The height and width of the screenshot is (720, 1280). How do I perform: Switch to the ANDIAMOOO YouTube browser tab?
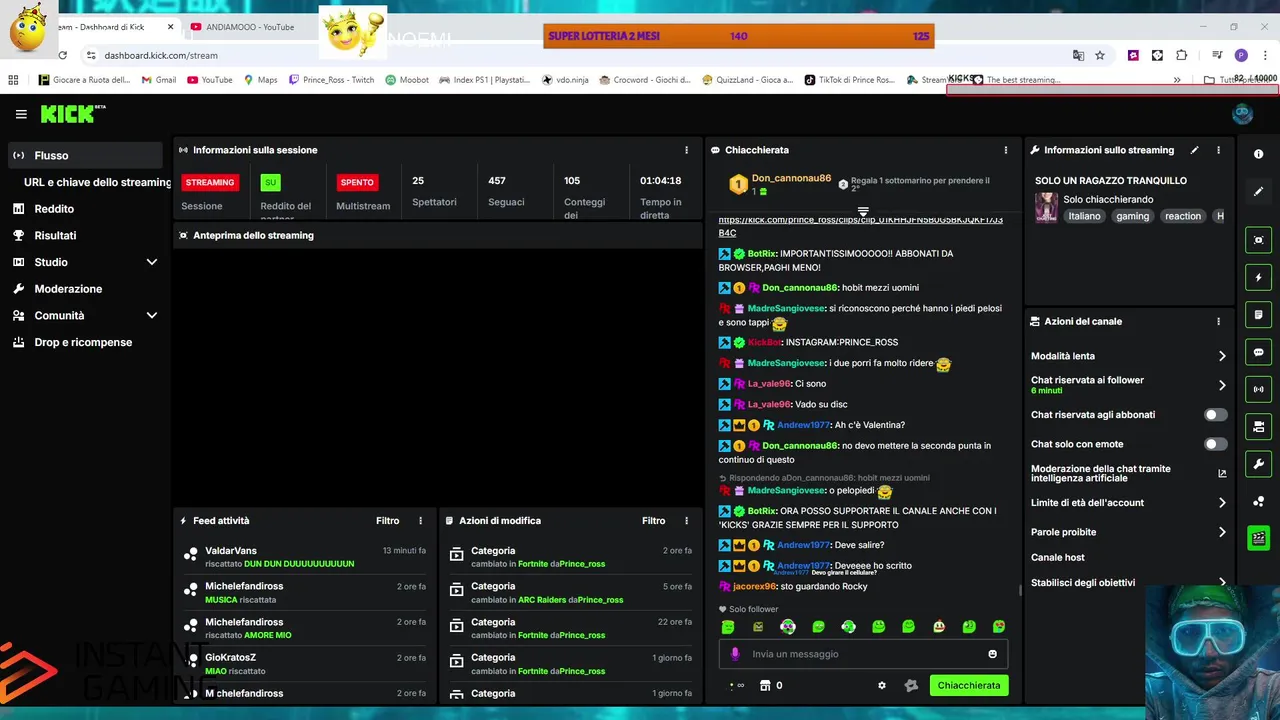[250, 27]
